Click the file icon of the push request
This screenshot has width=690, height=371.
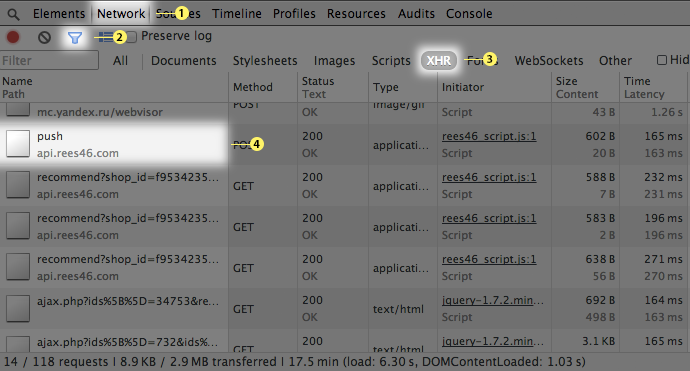point(18,143)
